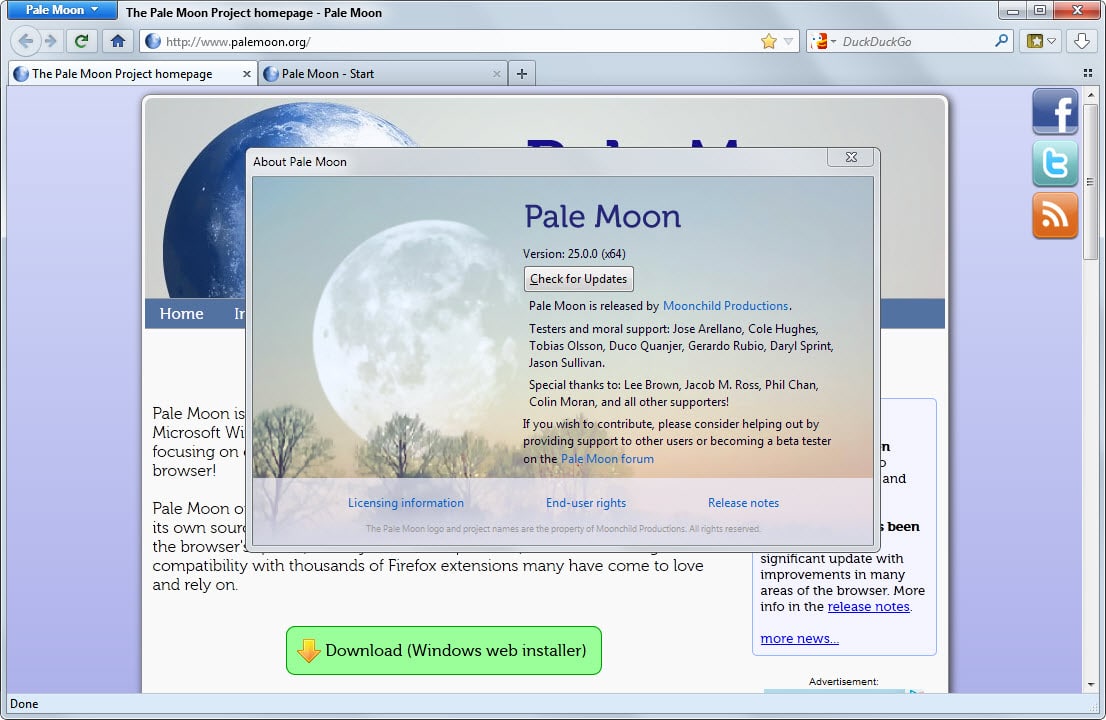Close The Pale Moon Project homepage tab

pyautogui.click(x=246, y=73)
